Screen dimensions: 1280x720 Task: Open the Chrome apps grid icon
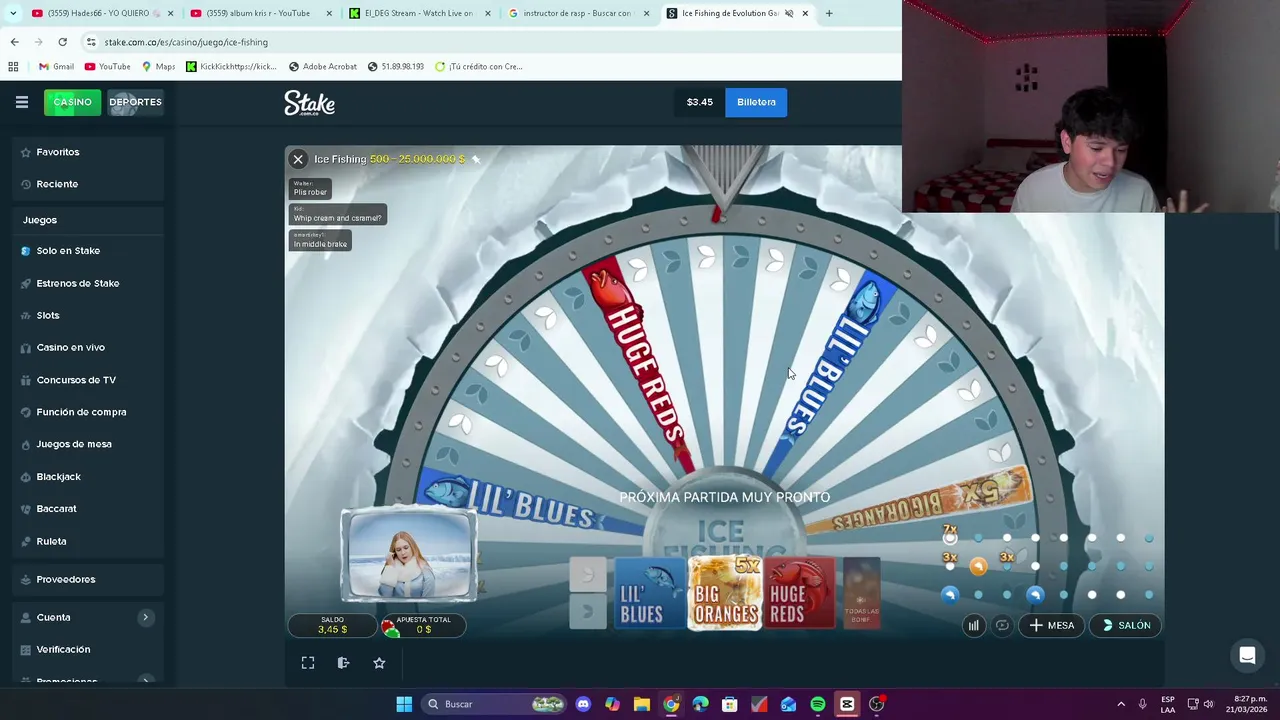coord(13,66)
